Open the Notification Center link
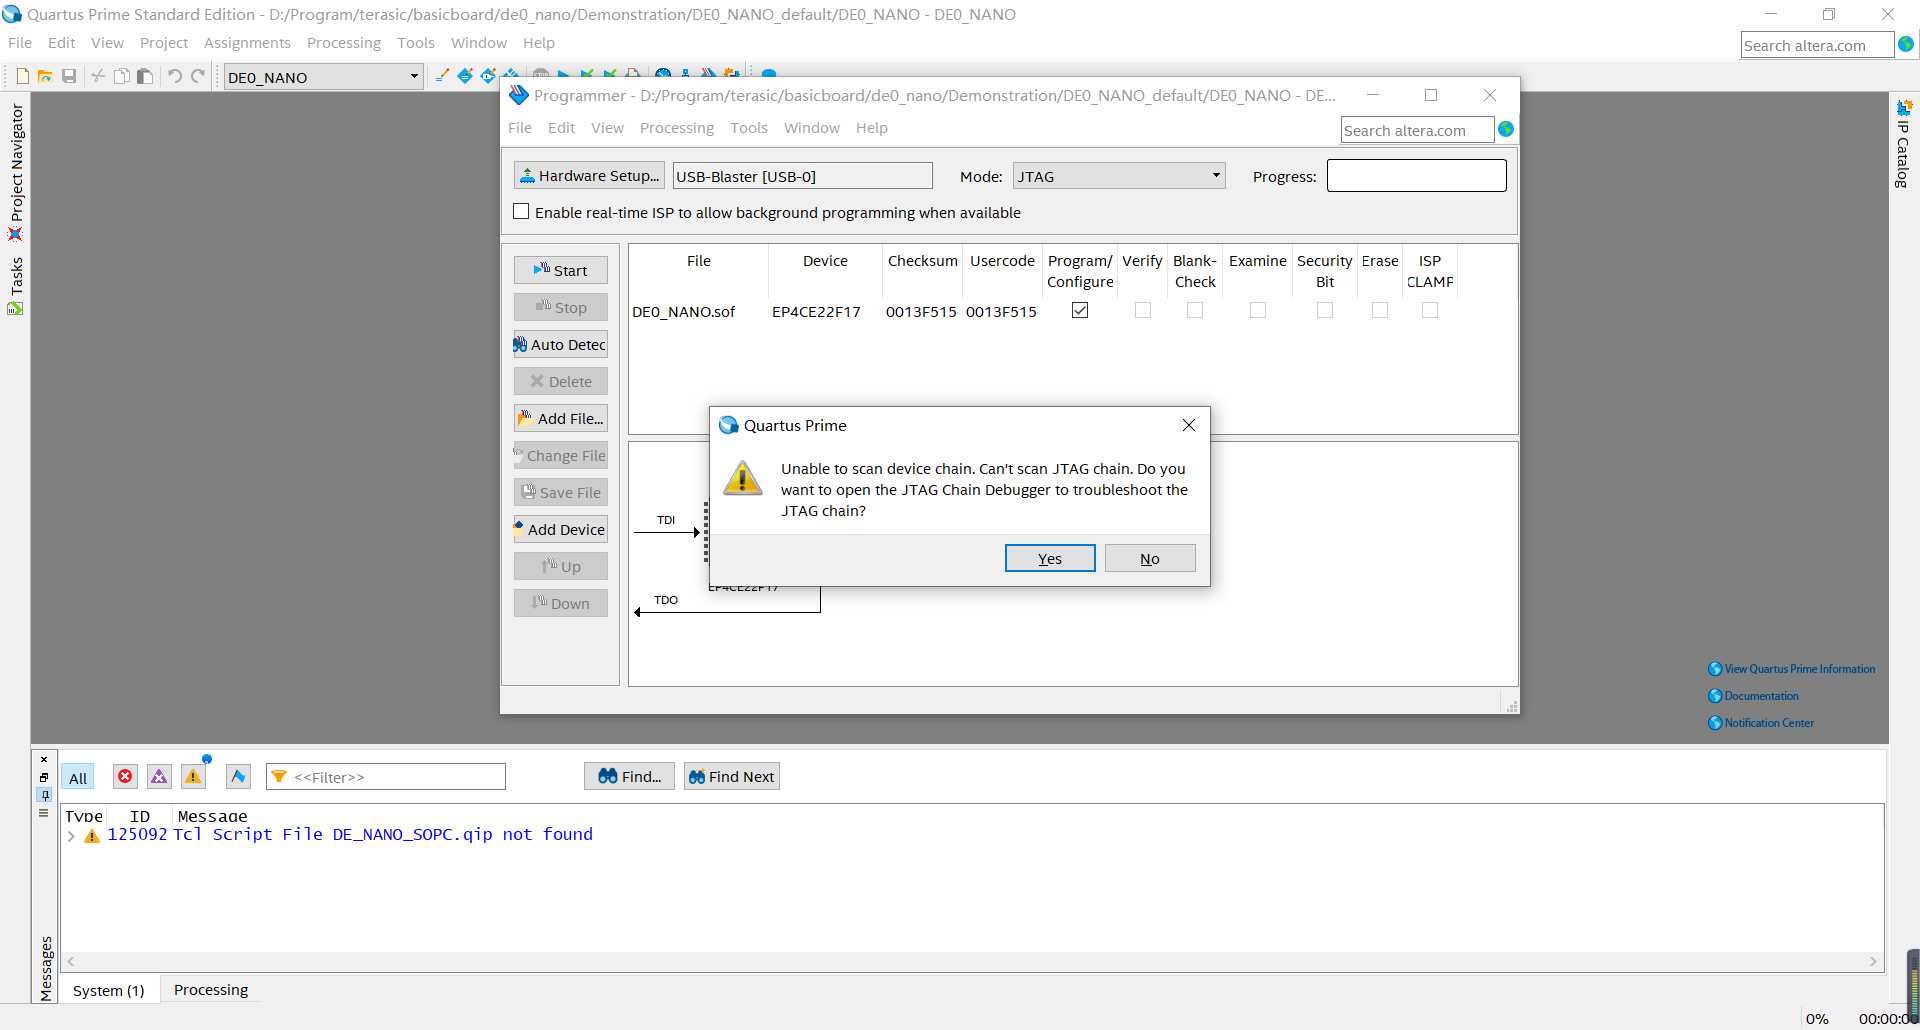Viewport: 1920px width, 1030px height. point(1761,723)
